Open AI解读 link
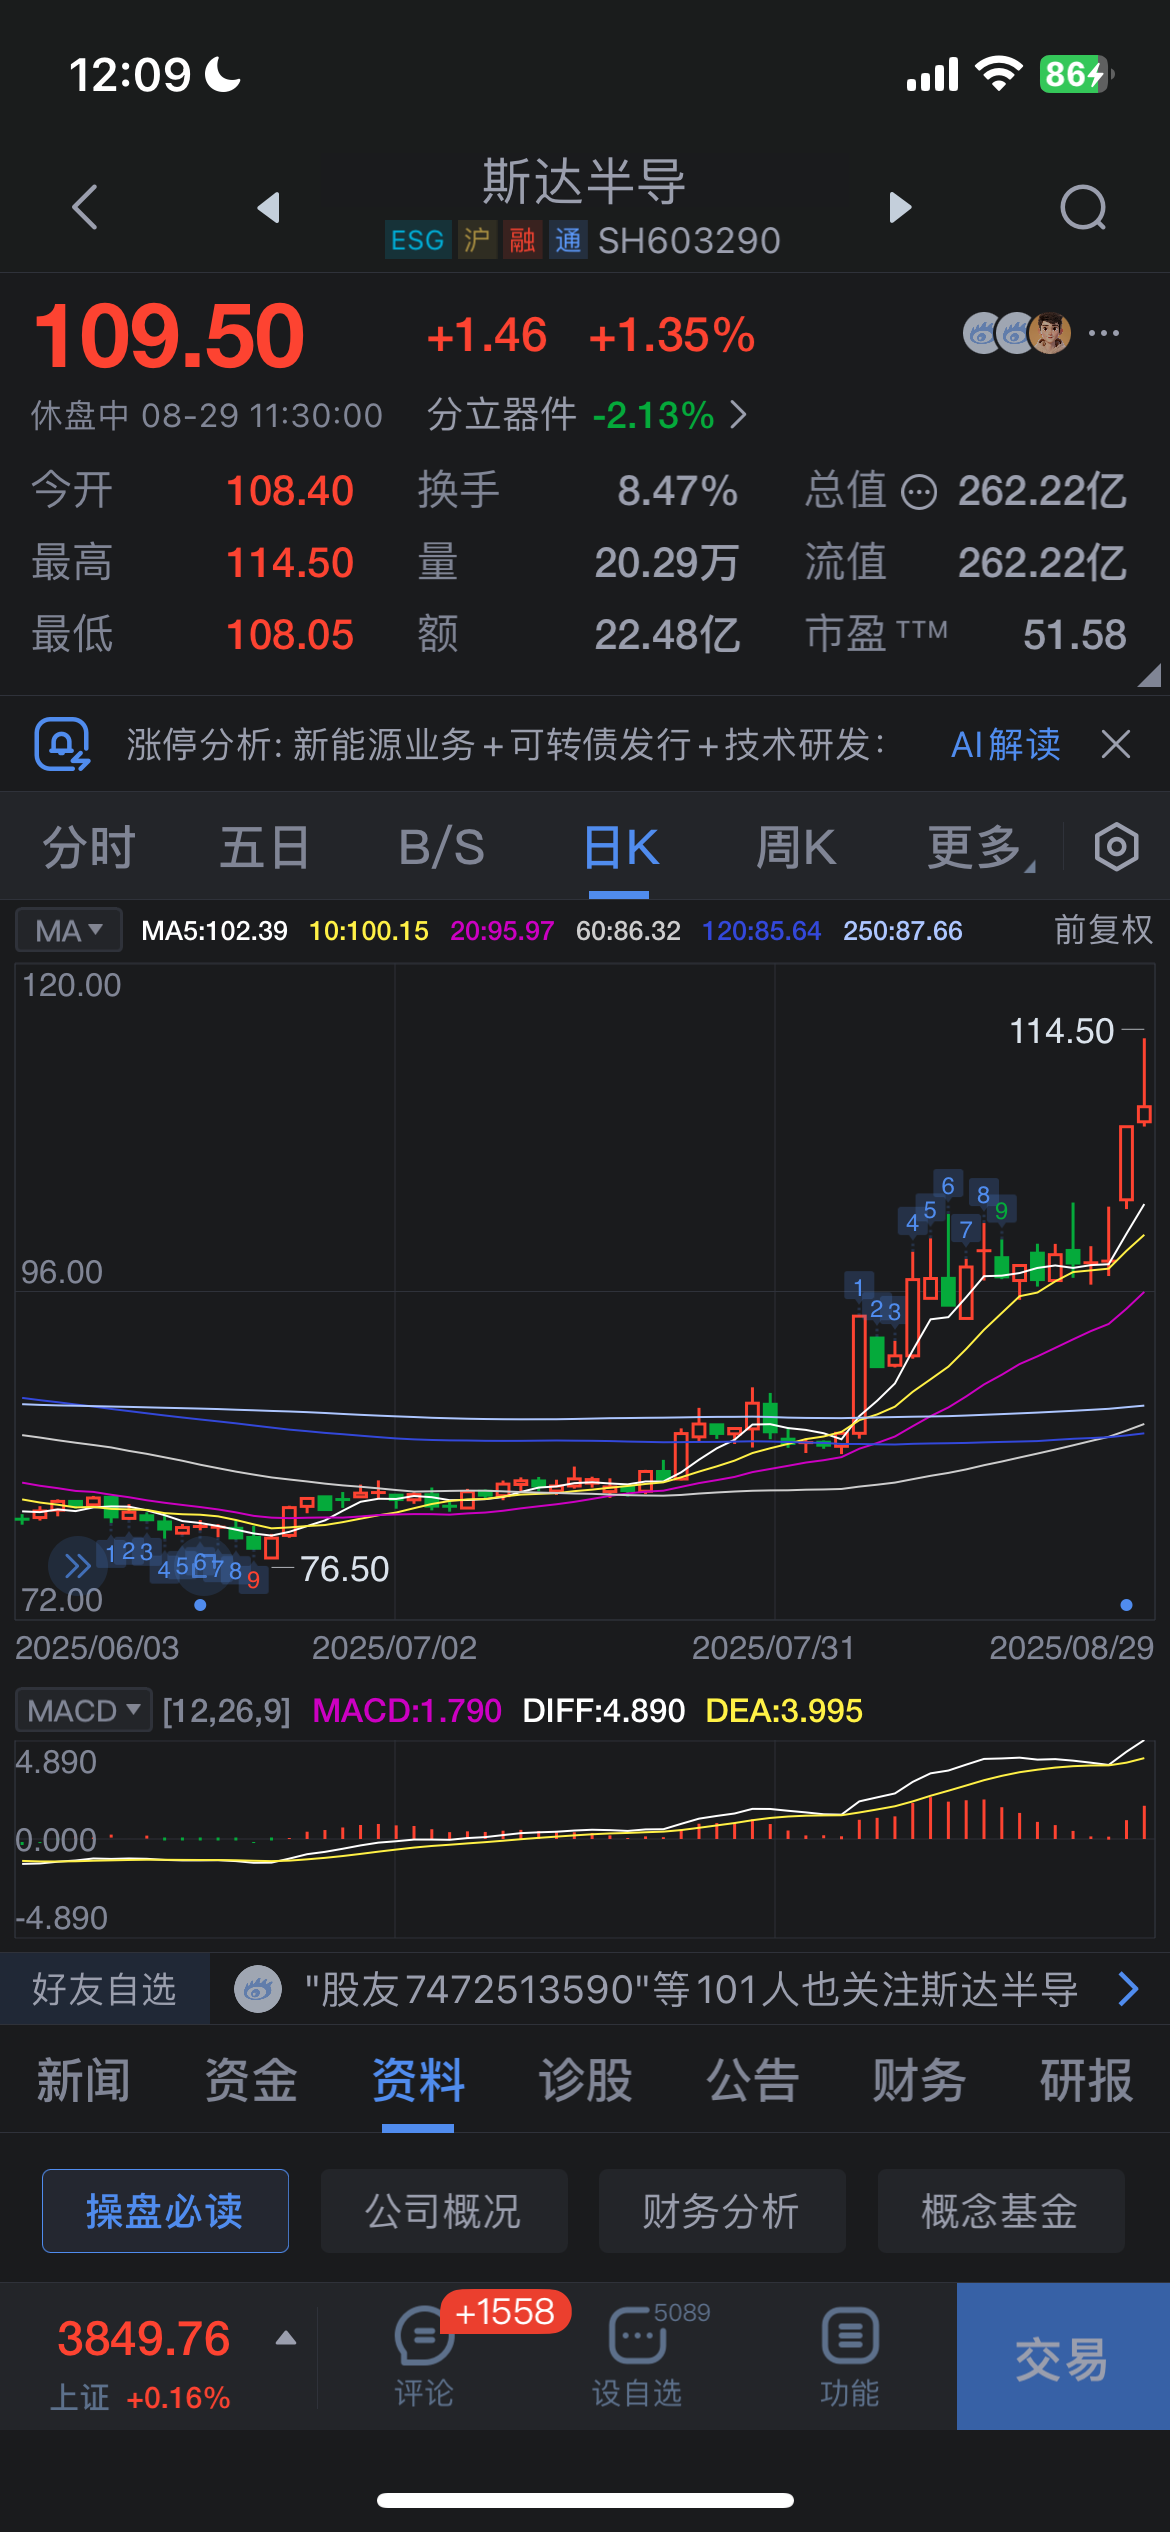 (x=1005, y=745)
